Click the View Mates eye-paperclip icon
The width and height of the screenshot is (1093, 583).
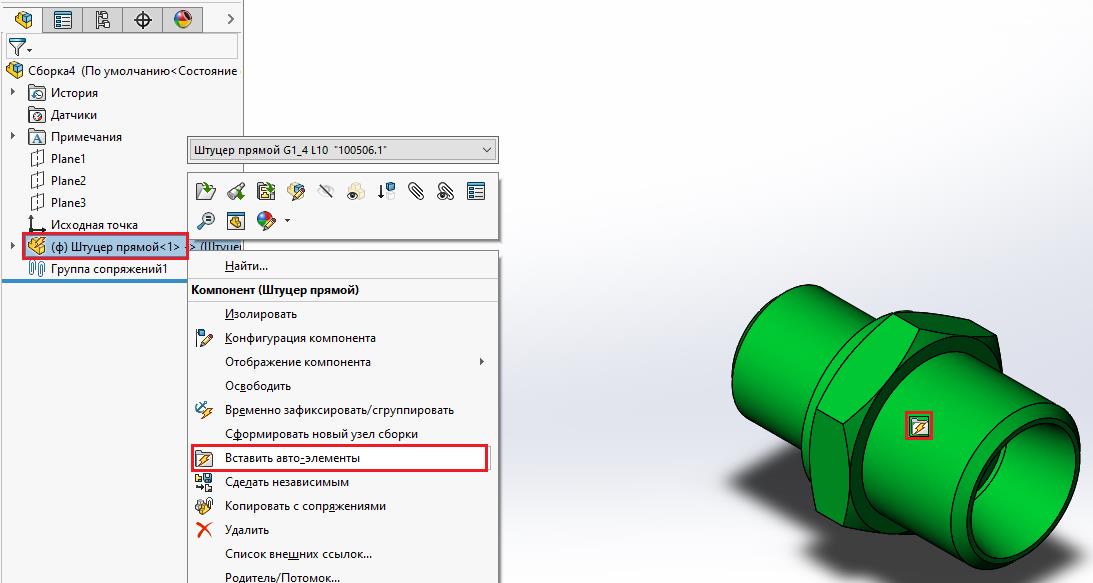[445, 191]
